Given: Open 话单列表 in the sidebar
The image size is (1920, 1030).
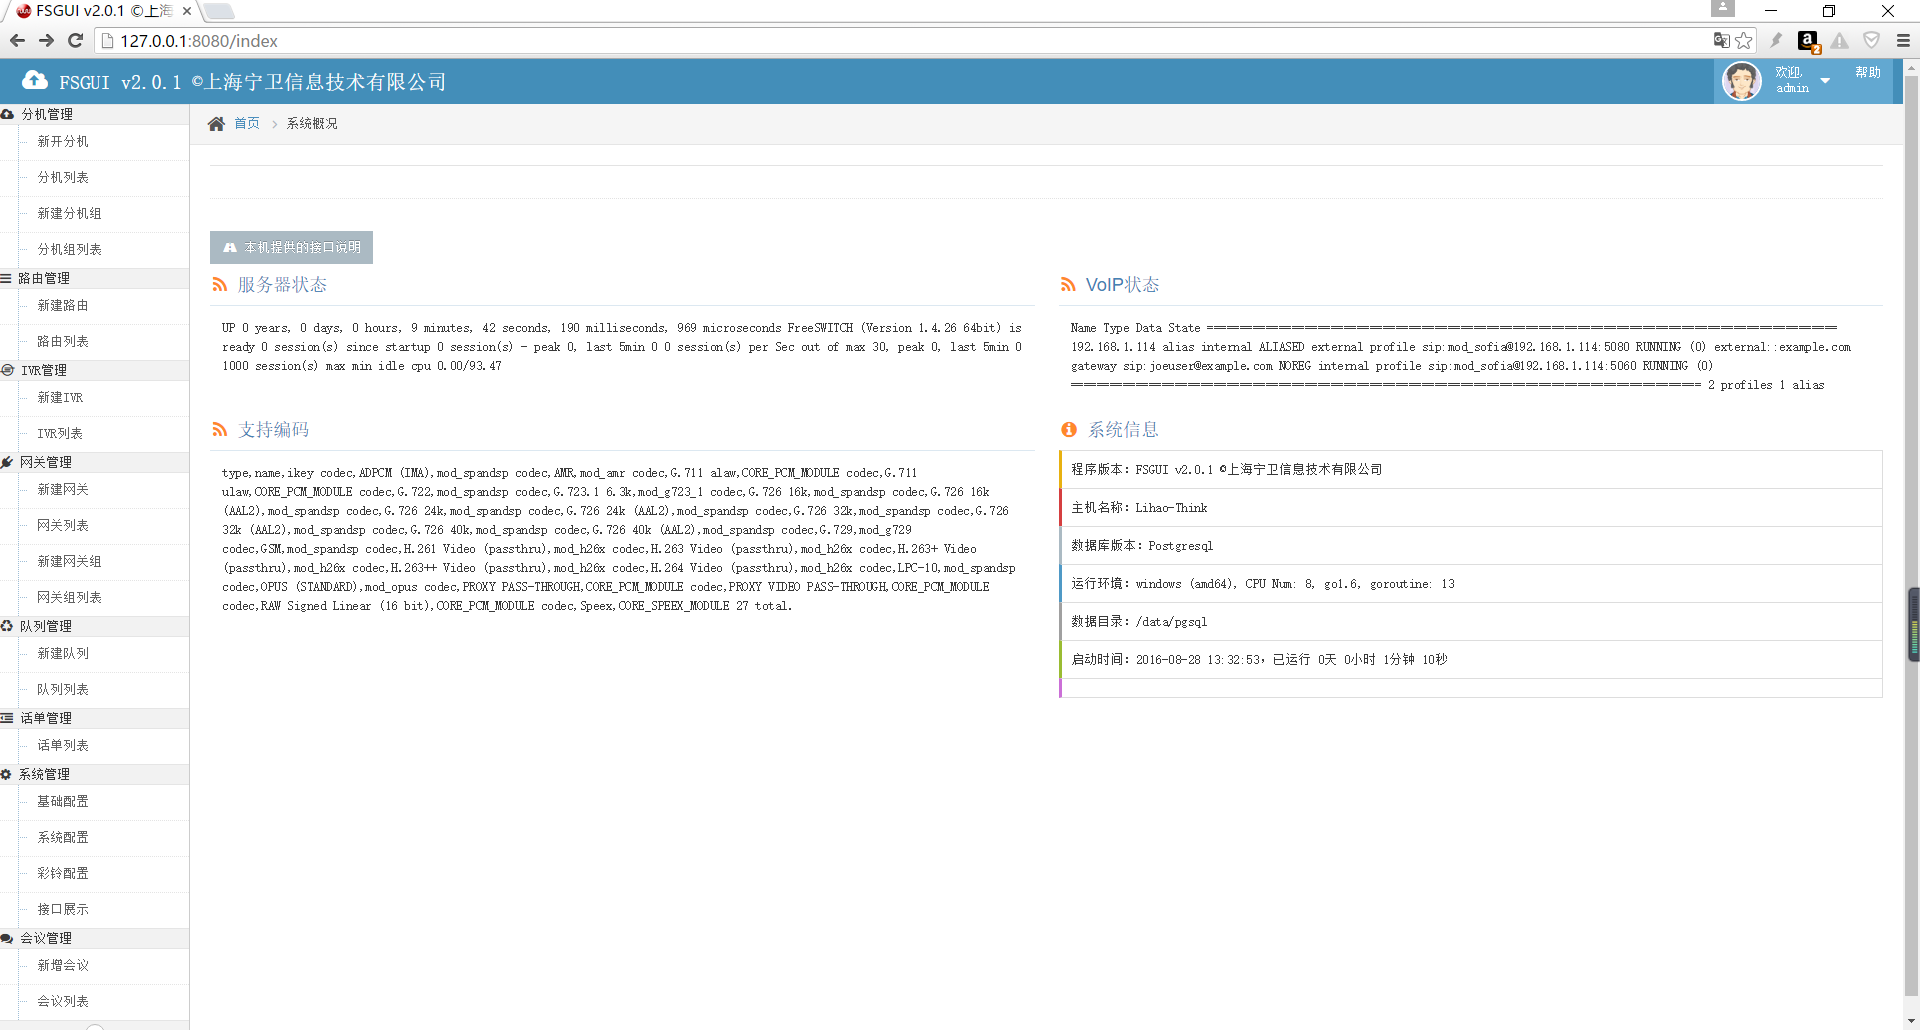Looking at the screenshot, I should coord(63,745).
